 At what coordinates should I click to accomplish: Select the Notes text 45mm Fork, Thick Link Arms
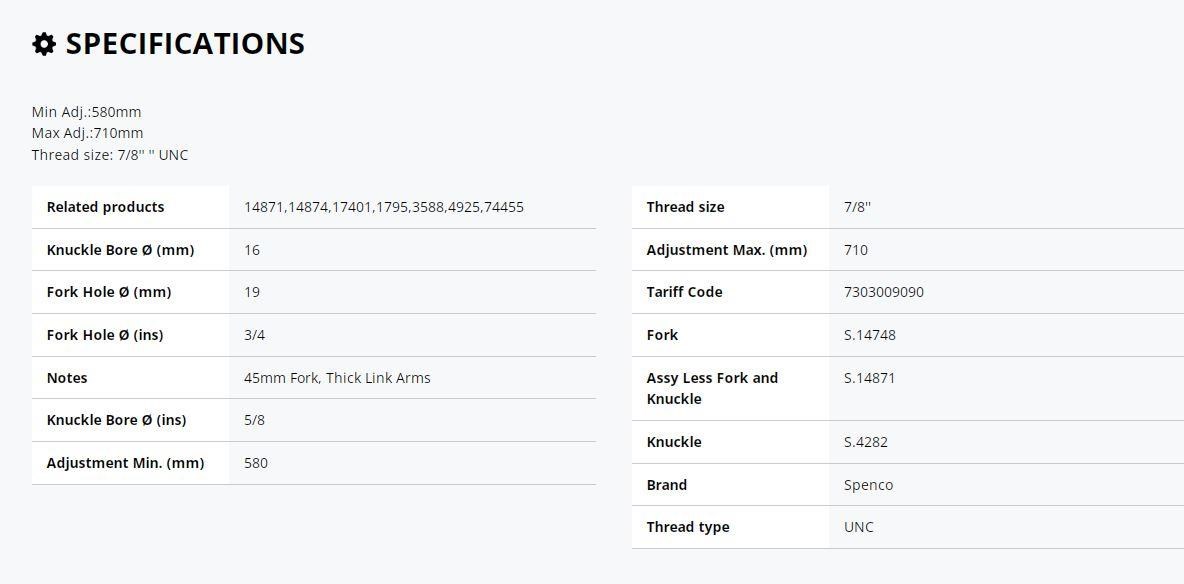(x=337, y=378)
